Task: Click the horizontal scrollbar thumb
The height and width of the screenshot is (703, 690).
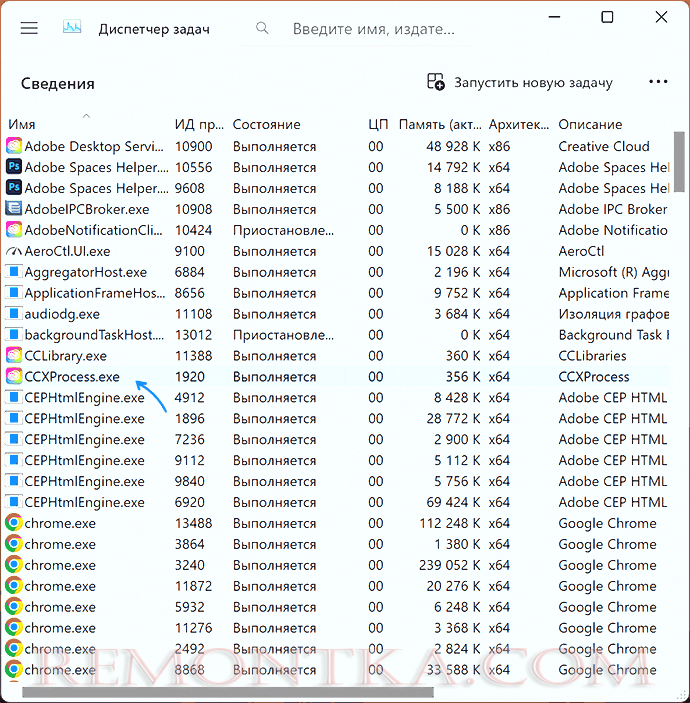Action: click(228, 692)
